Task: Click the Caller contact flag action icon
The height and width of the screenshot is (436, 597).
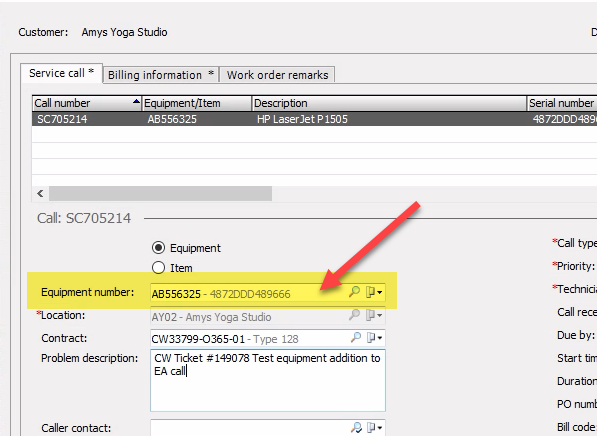Action: [371, 428]
